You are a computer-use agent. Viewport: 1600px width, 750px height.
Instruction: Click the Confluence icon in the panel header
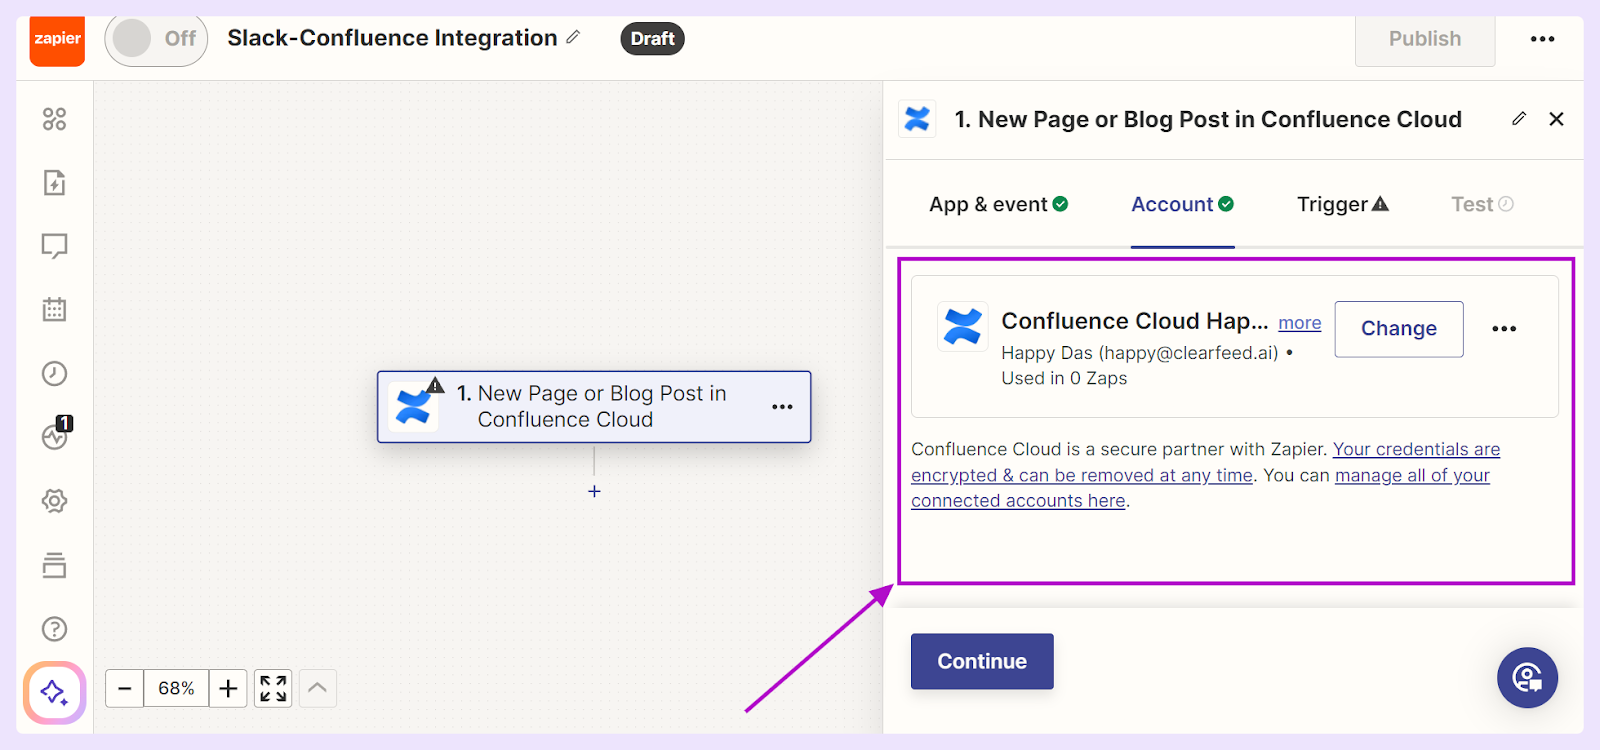pyautogui.click(x=917, y=119)
